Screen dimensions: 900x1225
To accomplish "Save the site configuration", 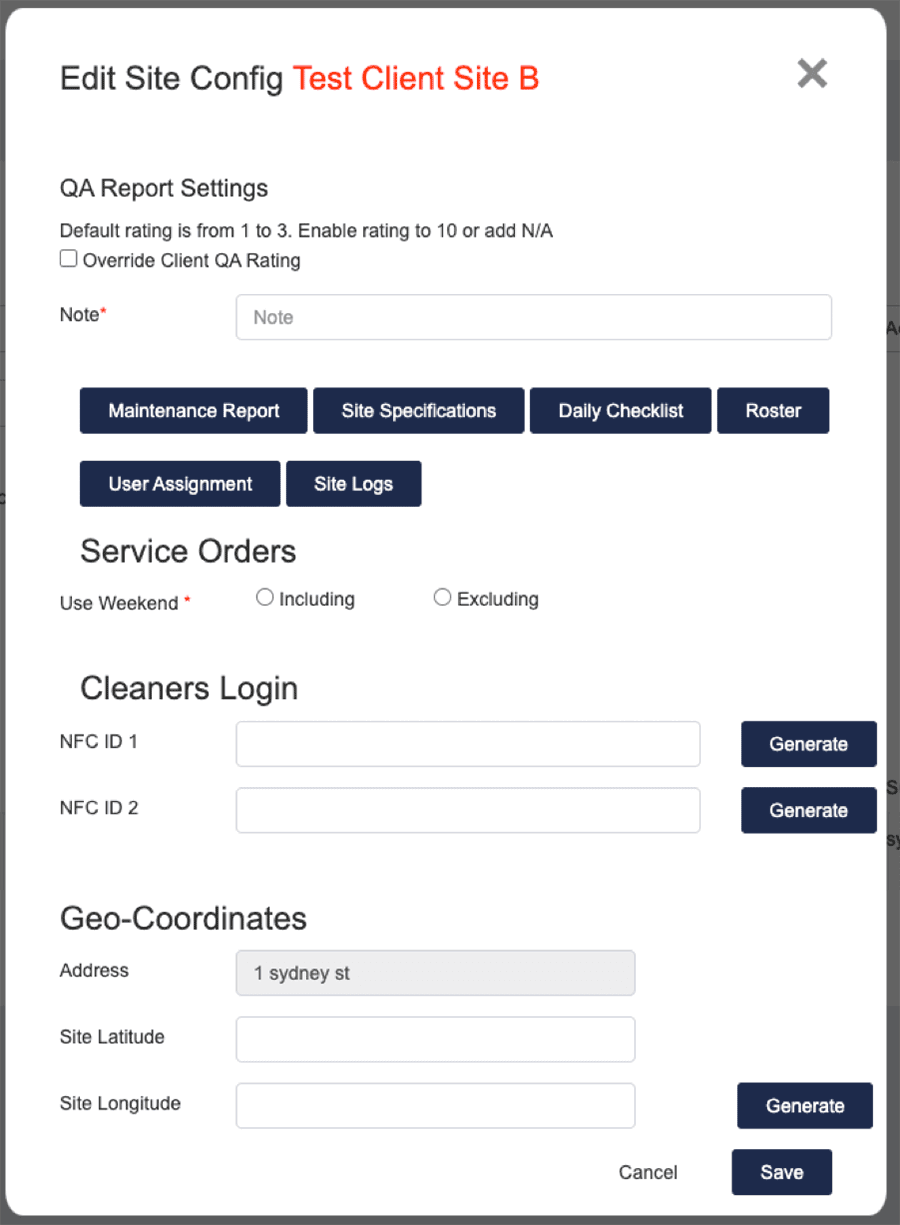I will 782,1172.
